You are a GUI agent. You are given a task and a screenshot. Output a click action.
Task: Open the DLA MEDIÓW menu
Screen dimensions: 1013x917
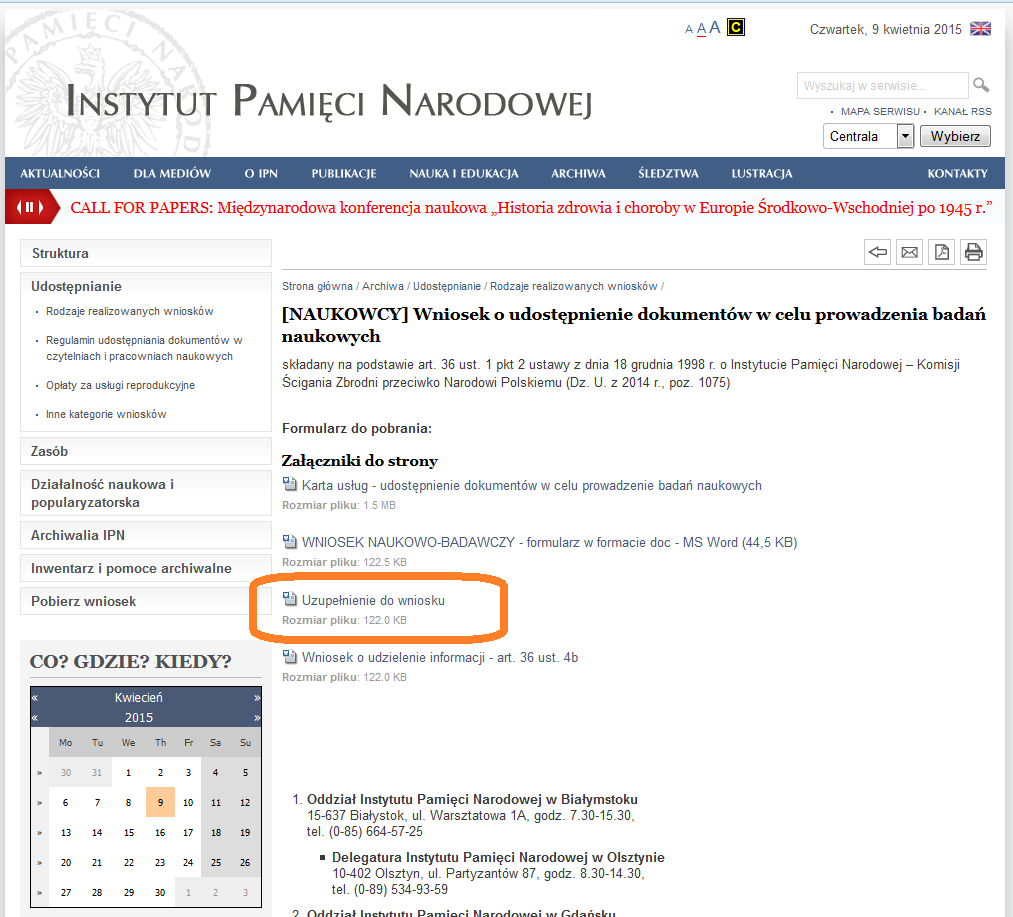172,173
